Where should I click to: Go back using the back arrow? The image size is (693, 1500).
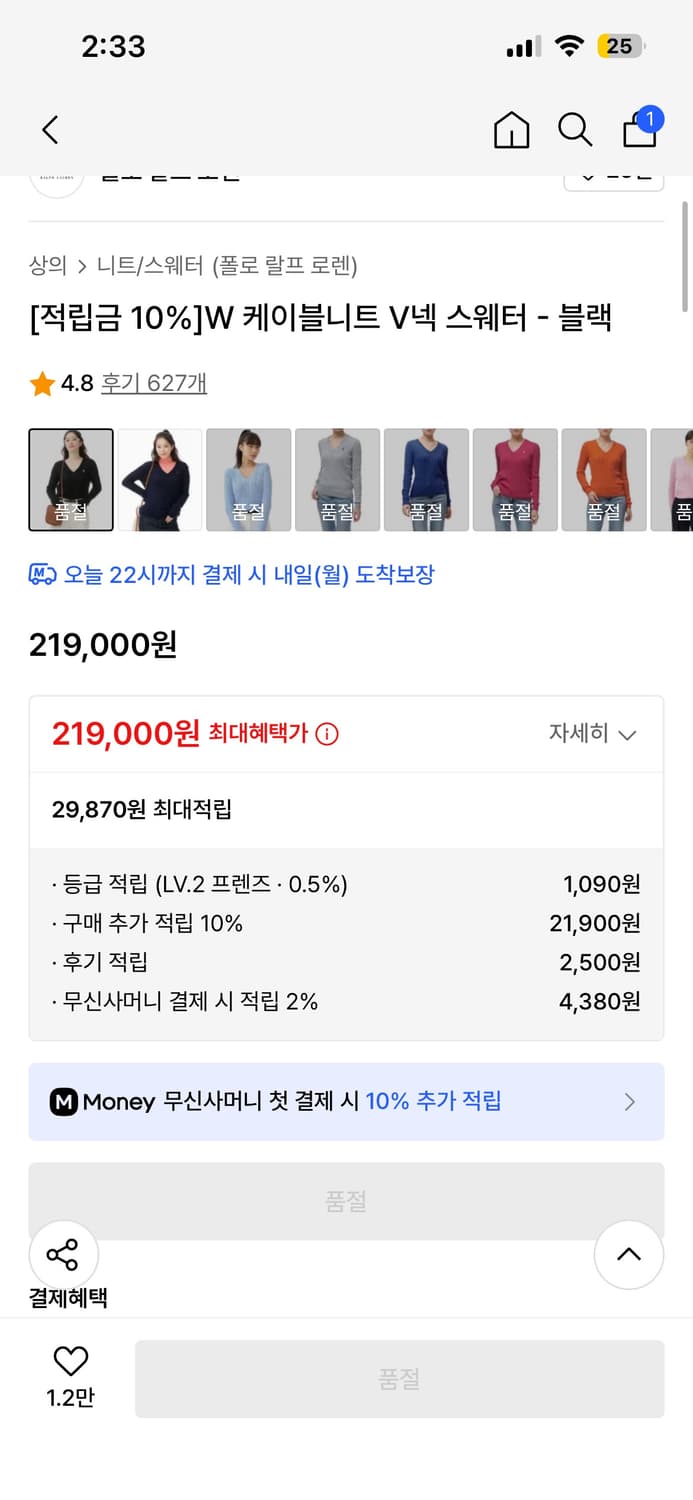(x=49, y=130)
